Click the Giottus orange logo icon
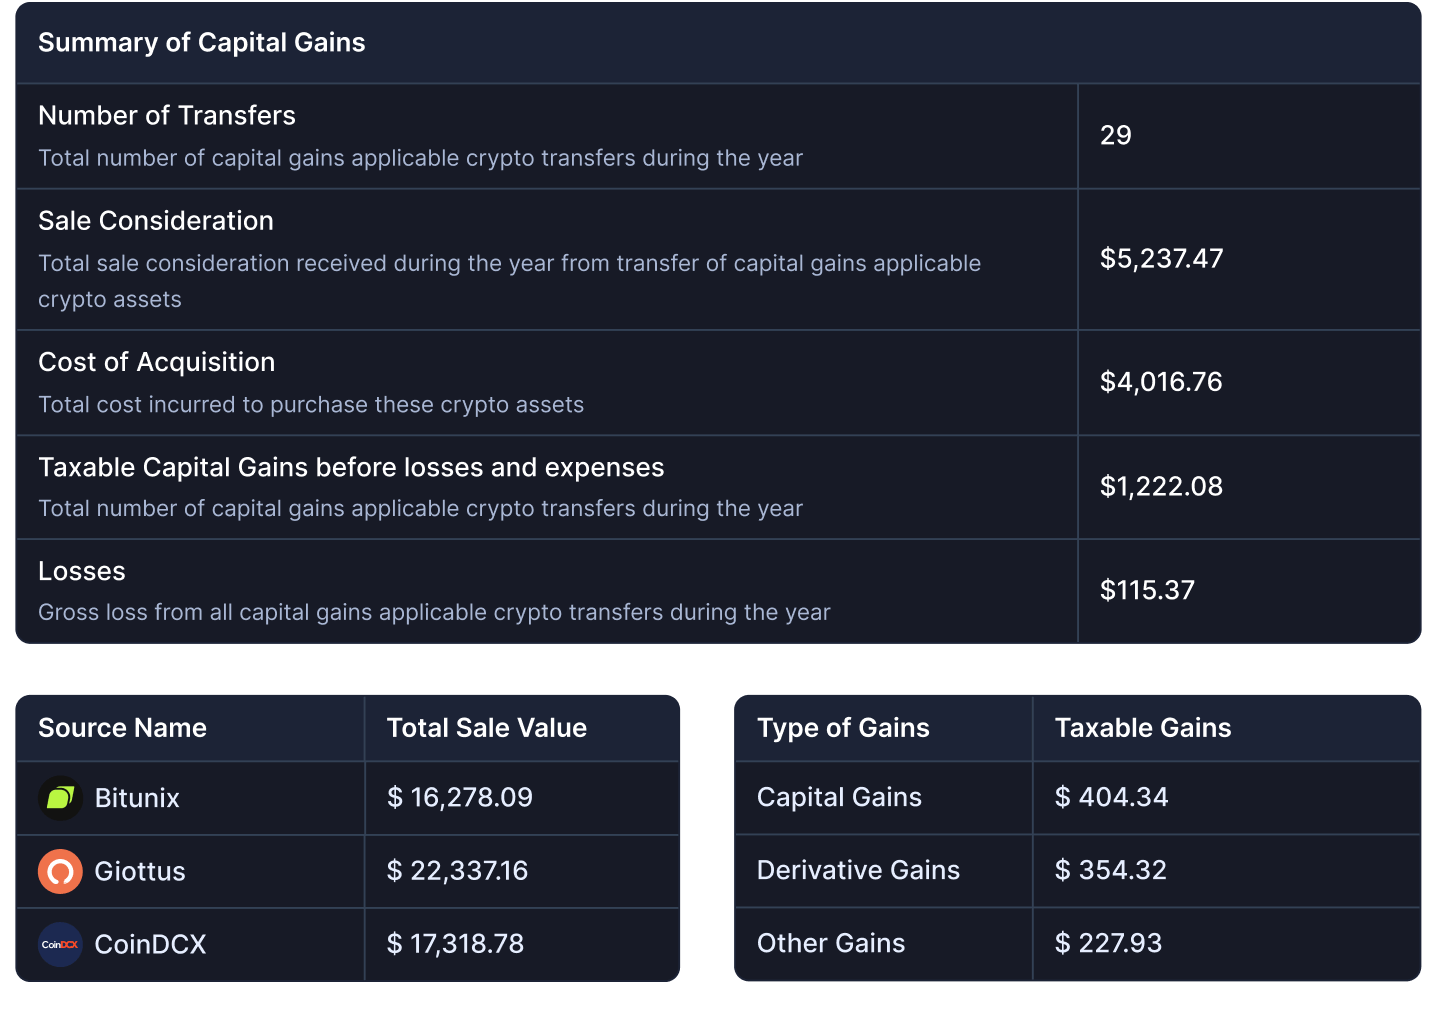The height and width of the screenshot is (1036, 1440). point(60,871)
